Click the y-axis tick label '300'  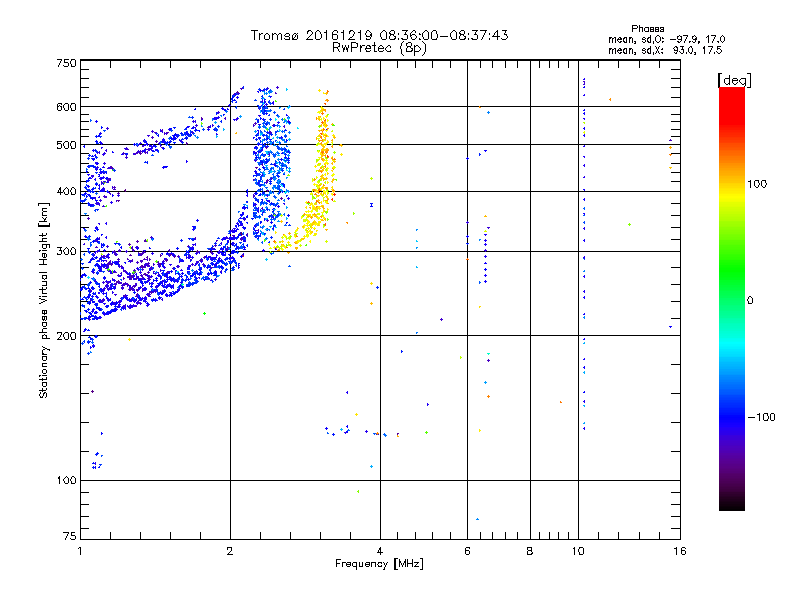(x=66, y=252)
